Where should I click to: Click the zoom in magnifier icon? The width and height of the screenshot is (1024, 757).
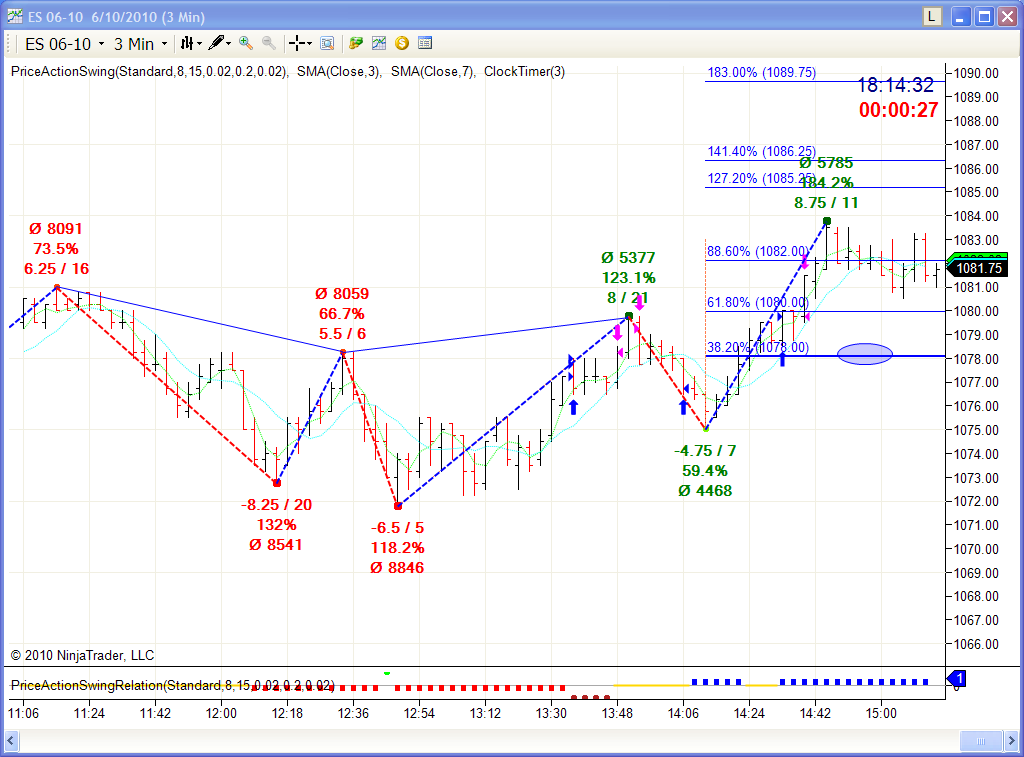point(246,43)
